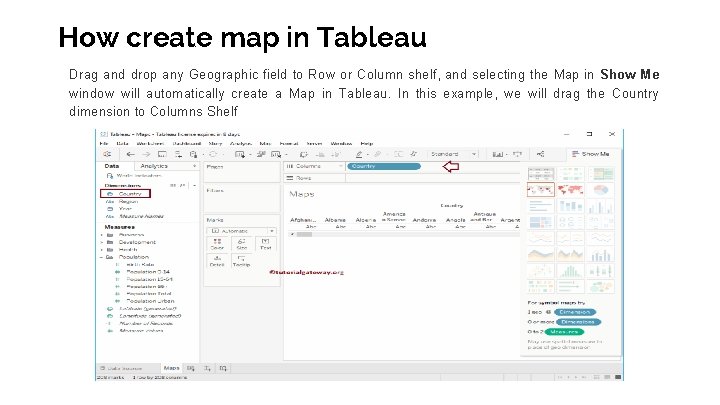Open the Help menu

pos(367,143)
